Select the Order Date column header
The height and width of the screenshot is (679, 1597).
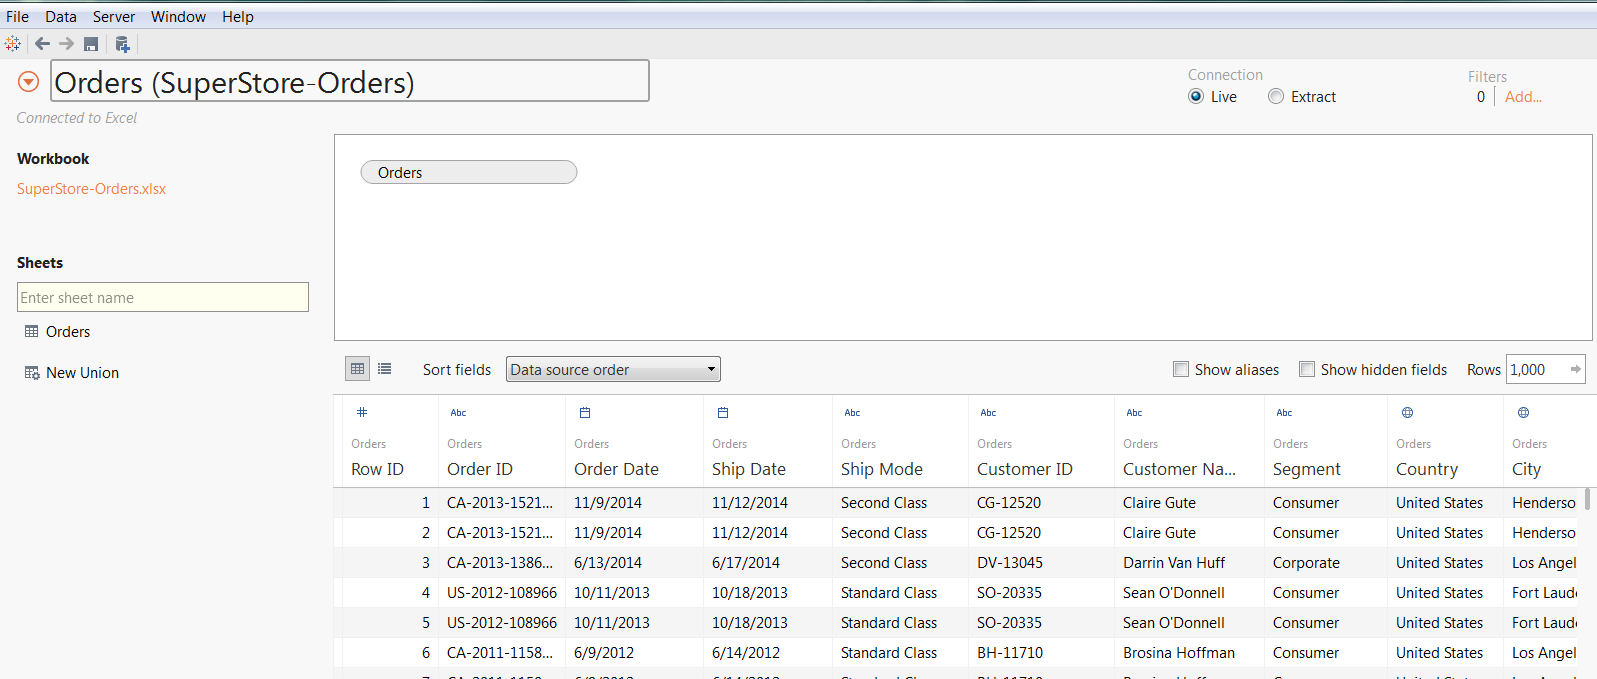pyautogui.click(x=616, y=469)
